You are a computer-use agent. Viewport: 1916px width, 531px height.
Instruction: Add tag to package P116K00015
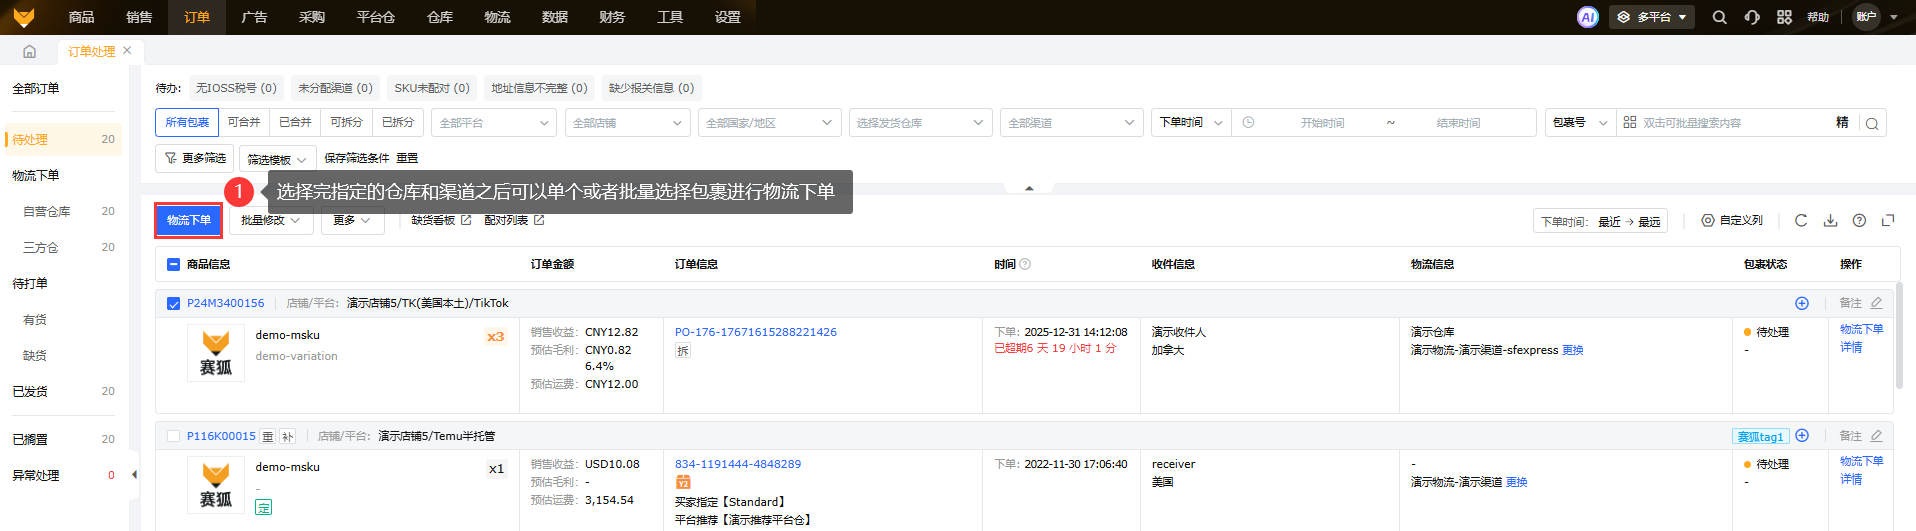[1802, 435]
